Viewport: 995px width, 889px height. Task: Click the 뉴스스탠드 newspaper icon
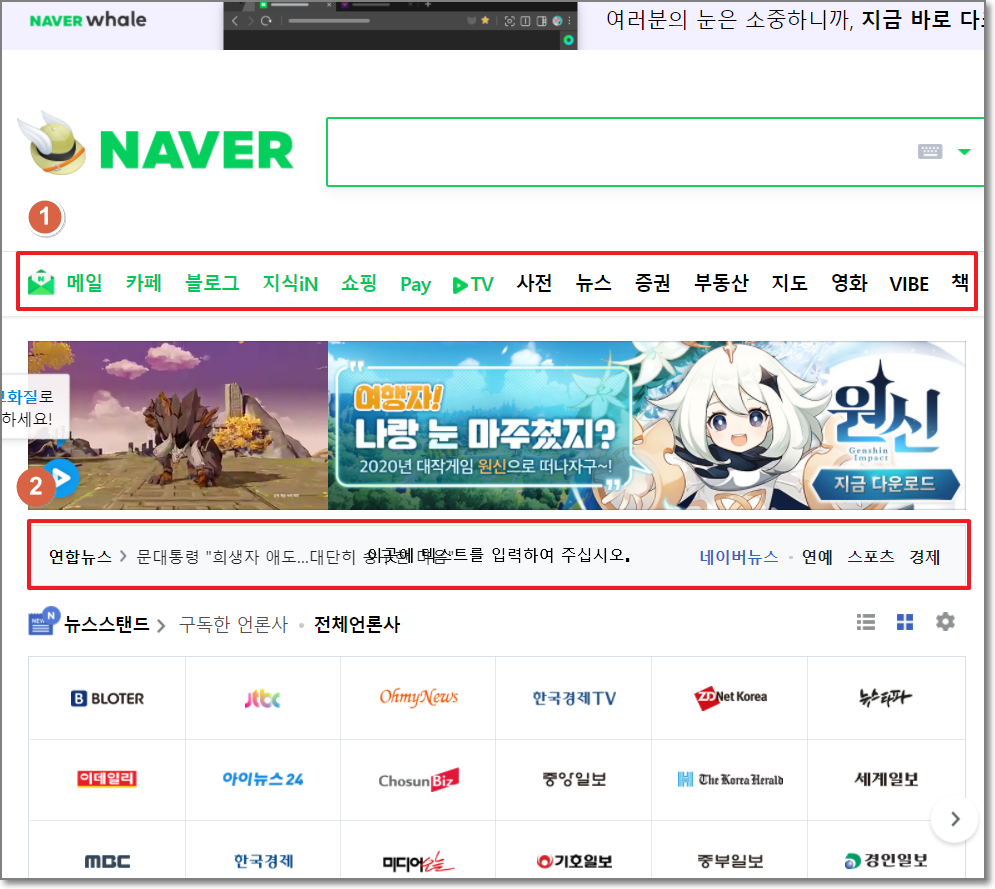(44, 621)
